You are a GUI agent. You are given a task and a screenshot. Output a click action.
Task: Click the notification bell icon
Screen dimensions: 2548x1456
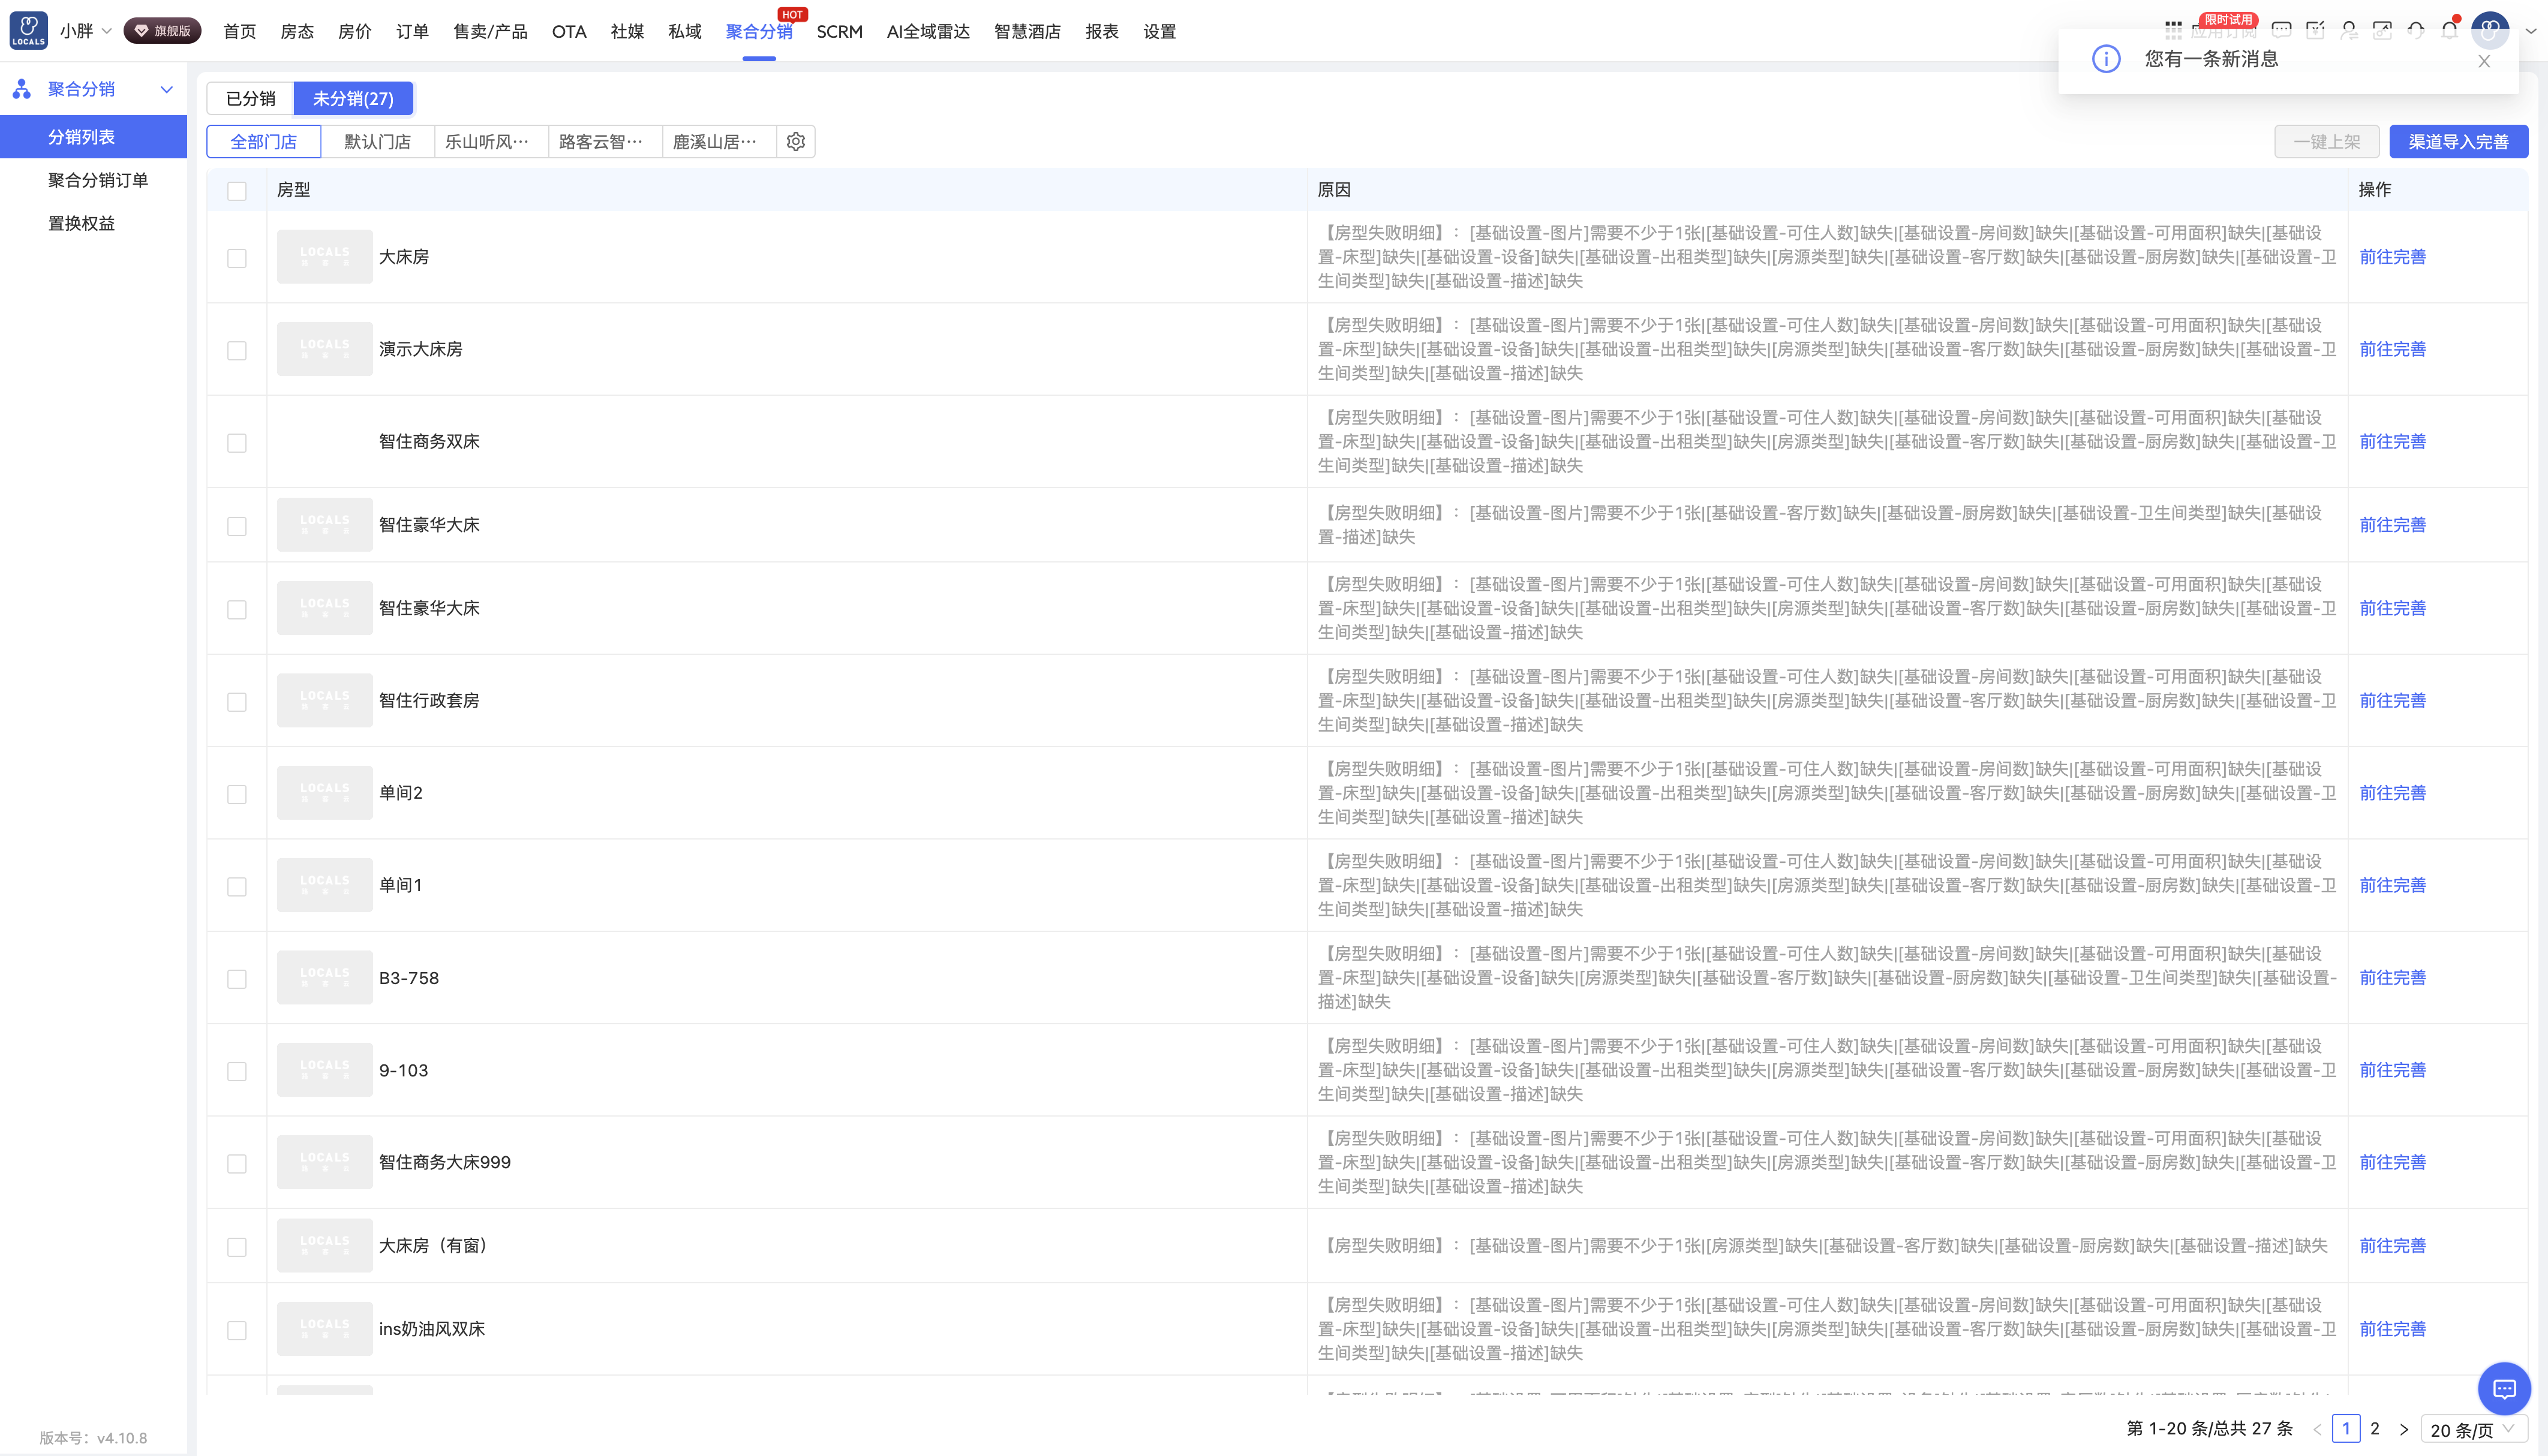[2449, 30]
